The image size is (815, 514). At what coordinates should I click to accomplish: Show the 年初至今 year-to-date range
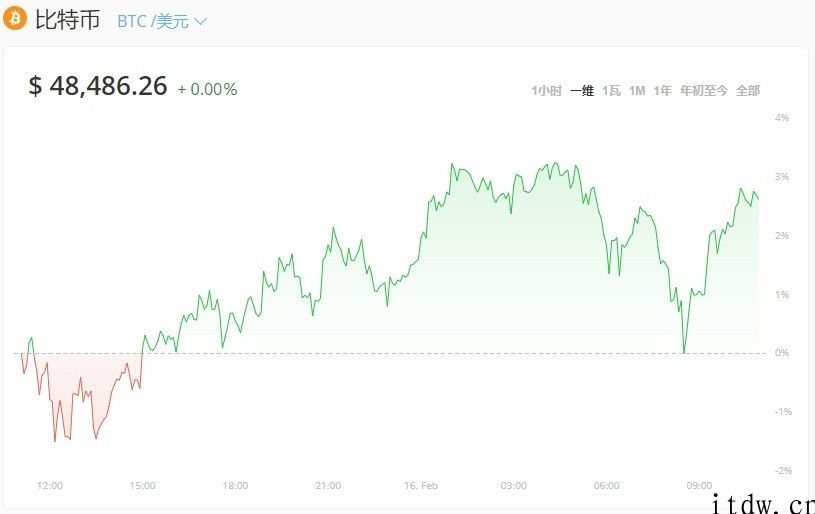[x=704, y=91]
